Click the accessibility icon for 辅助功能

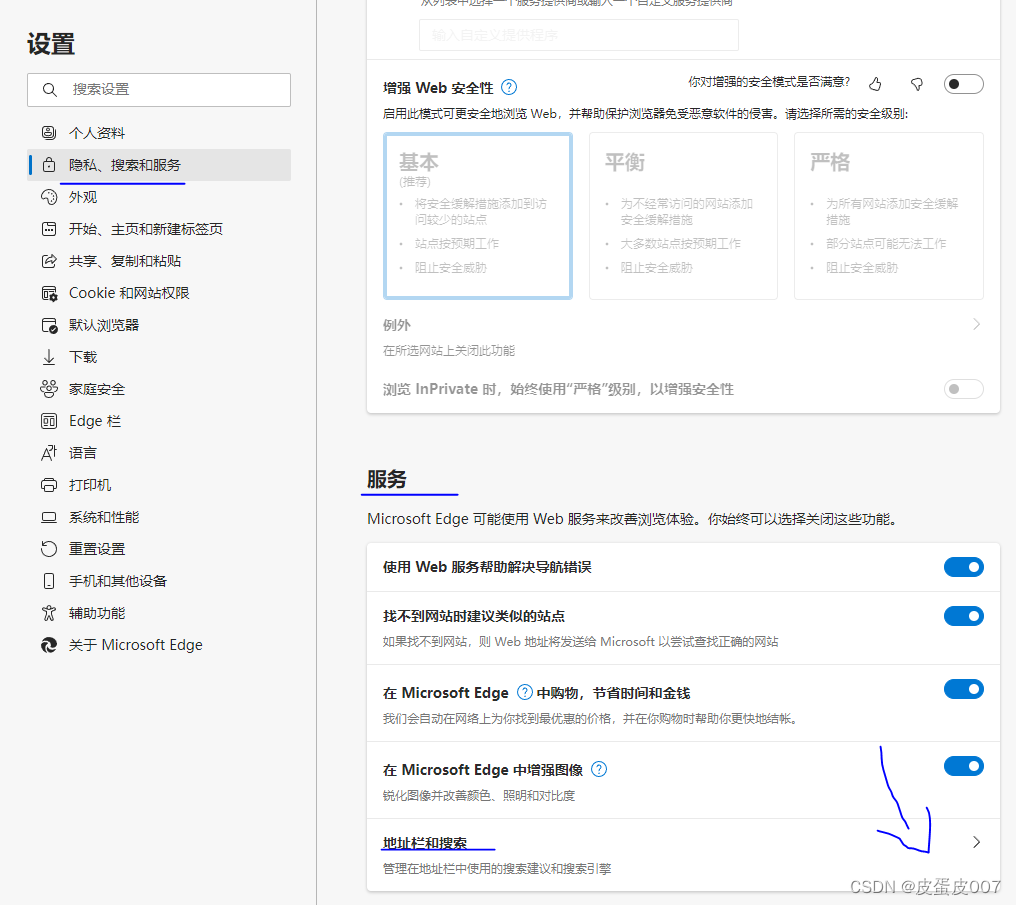(49, 613)
